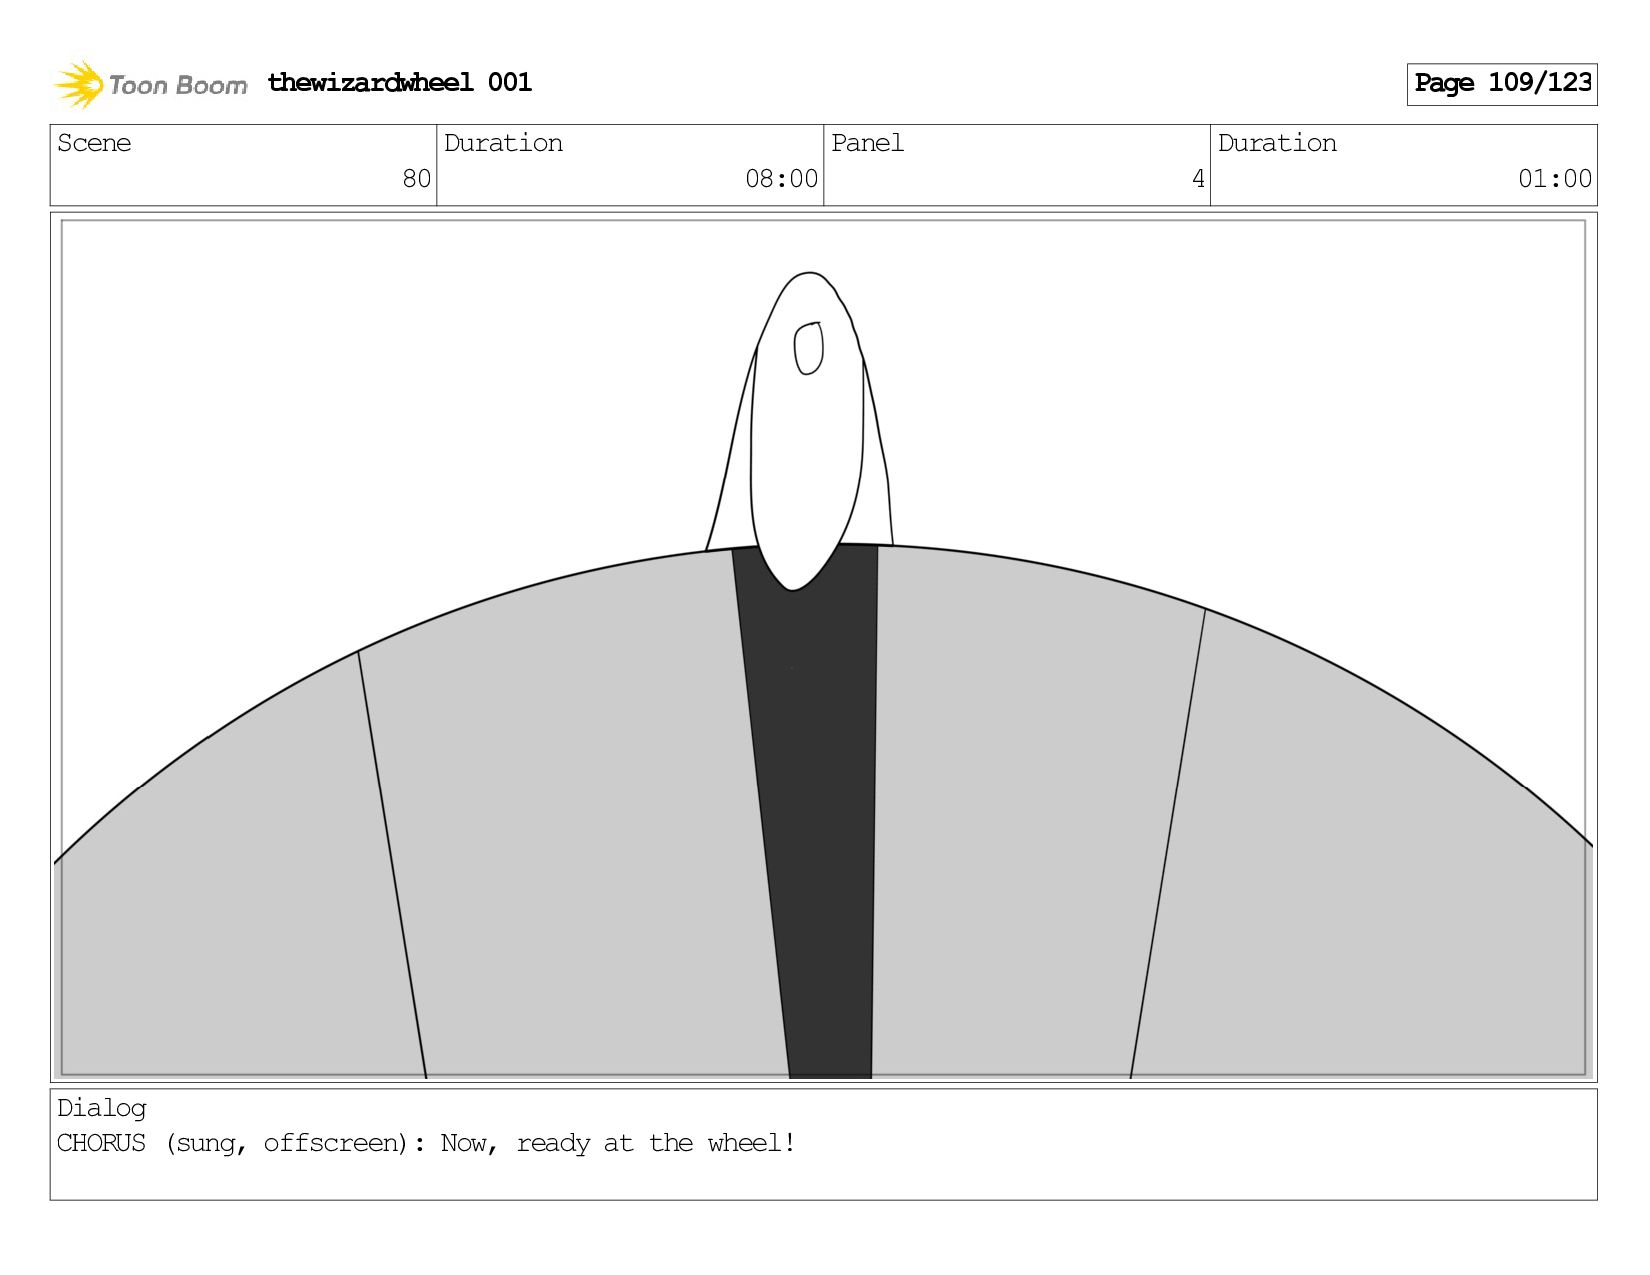Click the 'Scene' header label
Image resolution: width=1650 pixels, height=1275 pixels.
click(94, 143)
